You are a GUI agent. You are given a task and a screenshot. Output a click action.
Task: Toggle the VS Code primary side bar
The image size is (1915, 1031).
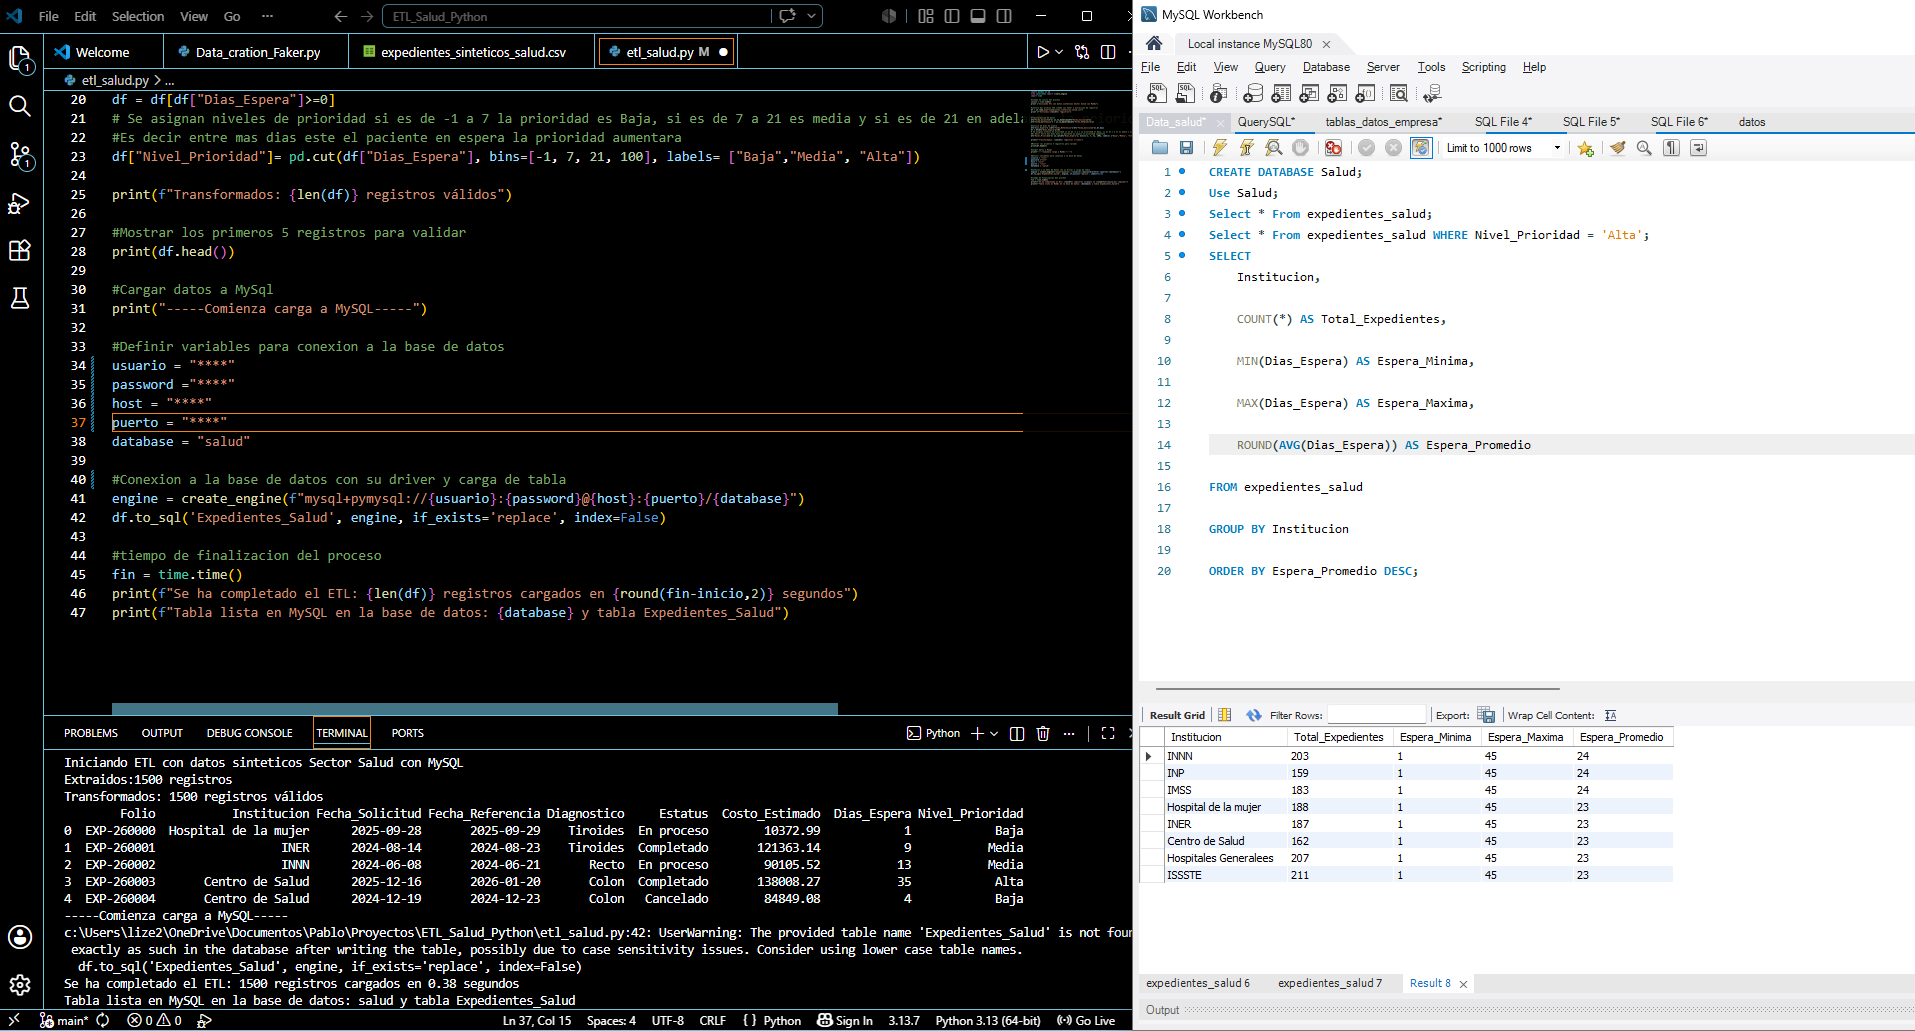point(952,16)
